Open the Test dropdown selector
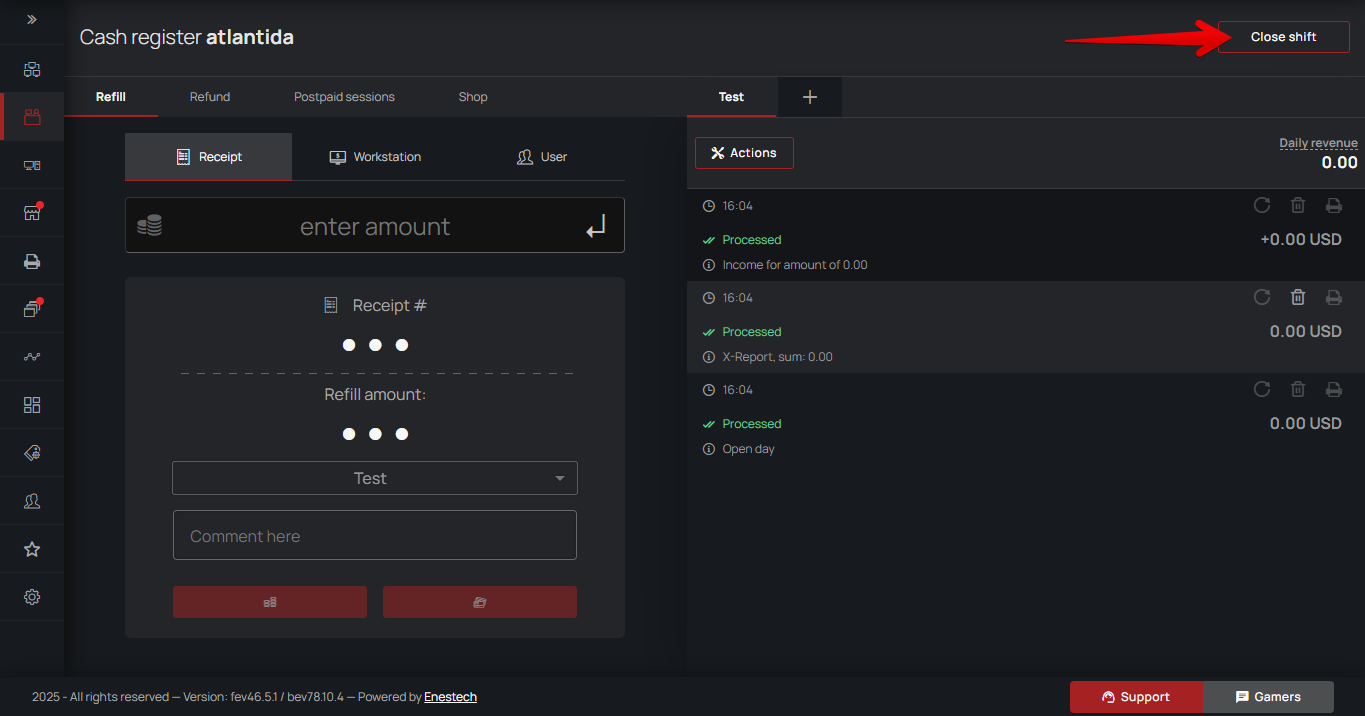 click(375, 478)
